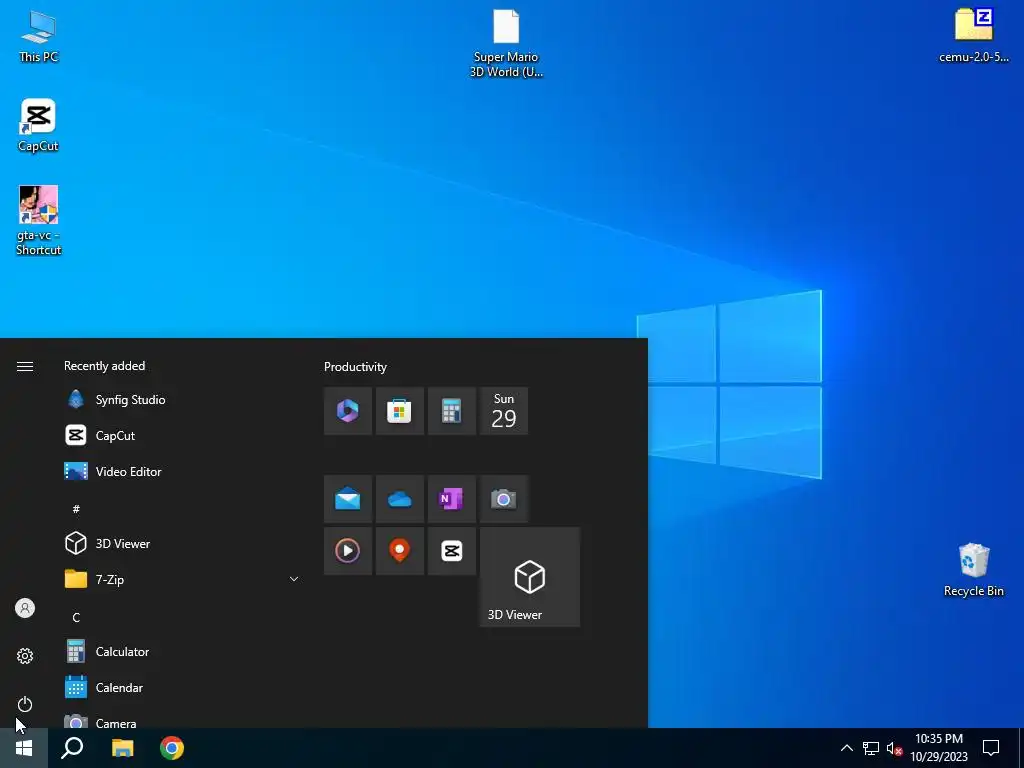Expand the 7-Zip folder chevron
Image resolution: width=1024 pixels, height=768 pixels.
click(294, 579)
